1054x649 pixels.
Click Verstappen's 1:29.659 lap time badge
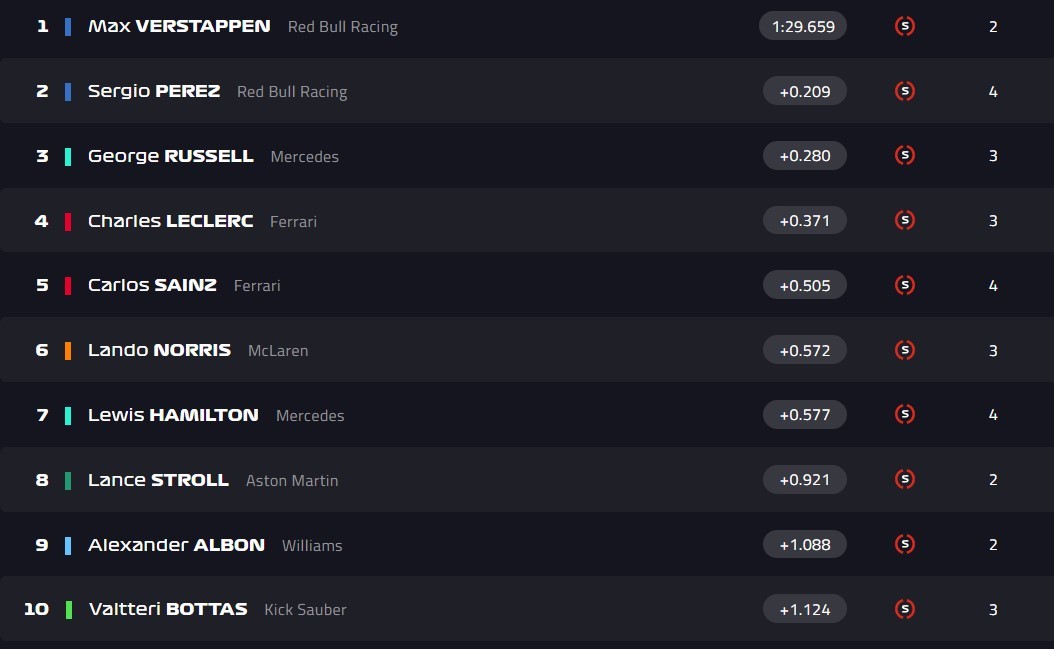coord(803,26)
